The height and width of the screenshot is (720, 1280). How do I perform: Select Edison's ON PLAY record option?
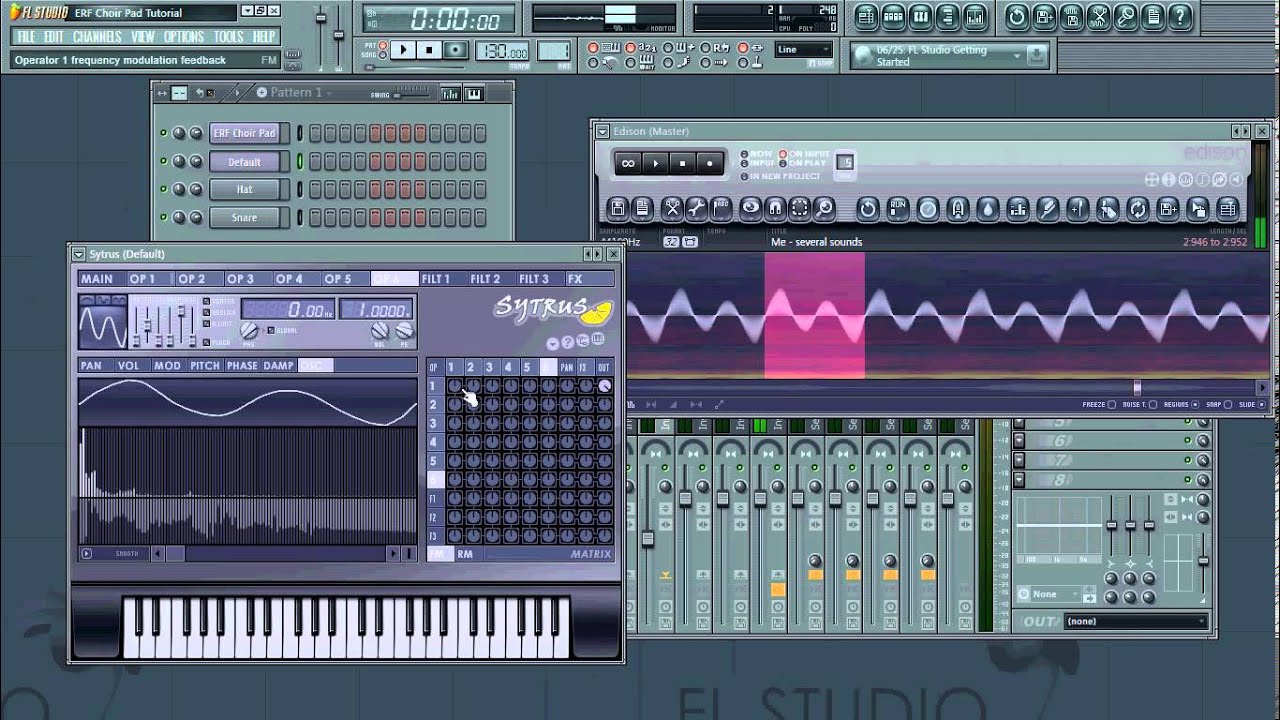click(784, 163)
